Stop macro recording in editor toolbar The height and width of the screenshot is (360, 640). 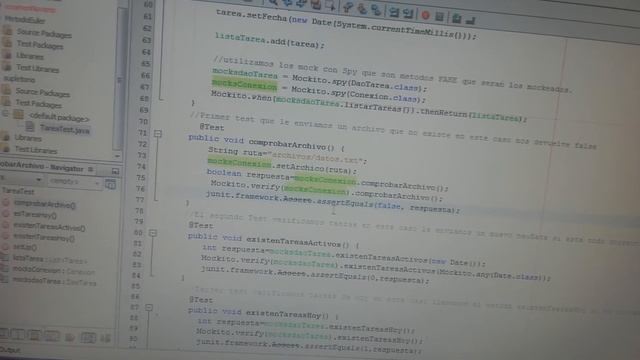pos(439,17)
